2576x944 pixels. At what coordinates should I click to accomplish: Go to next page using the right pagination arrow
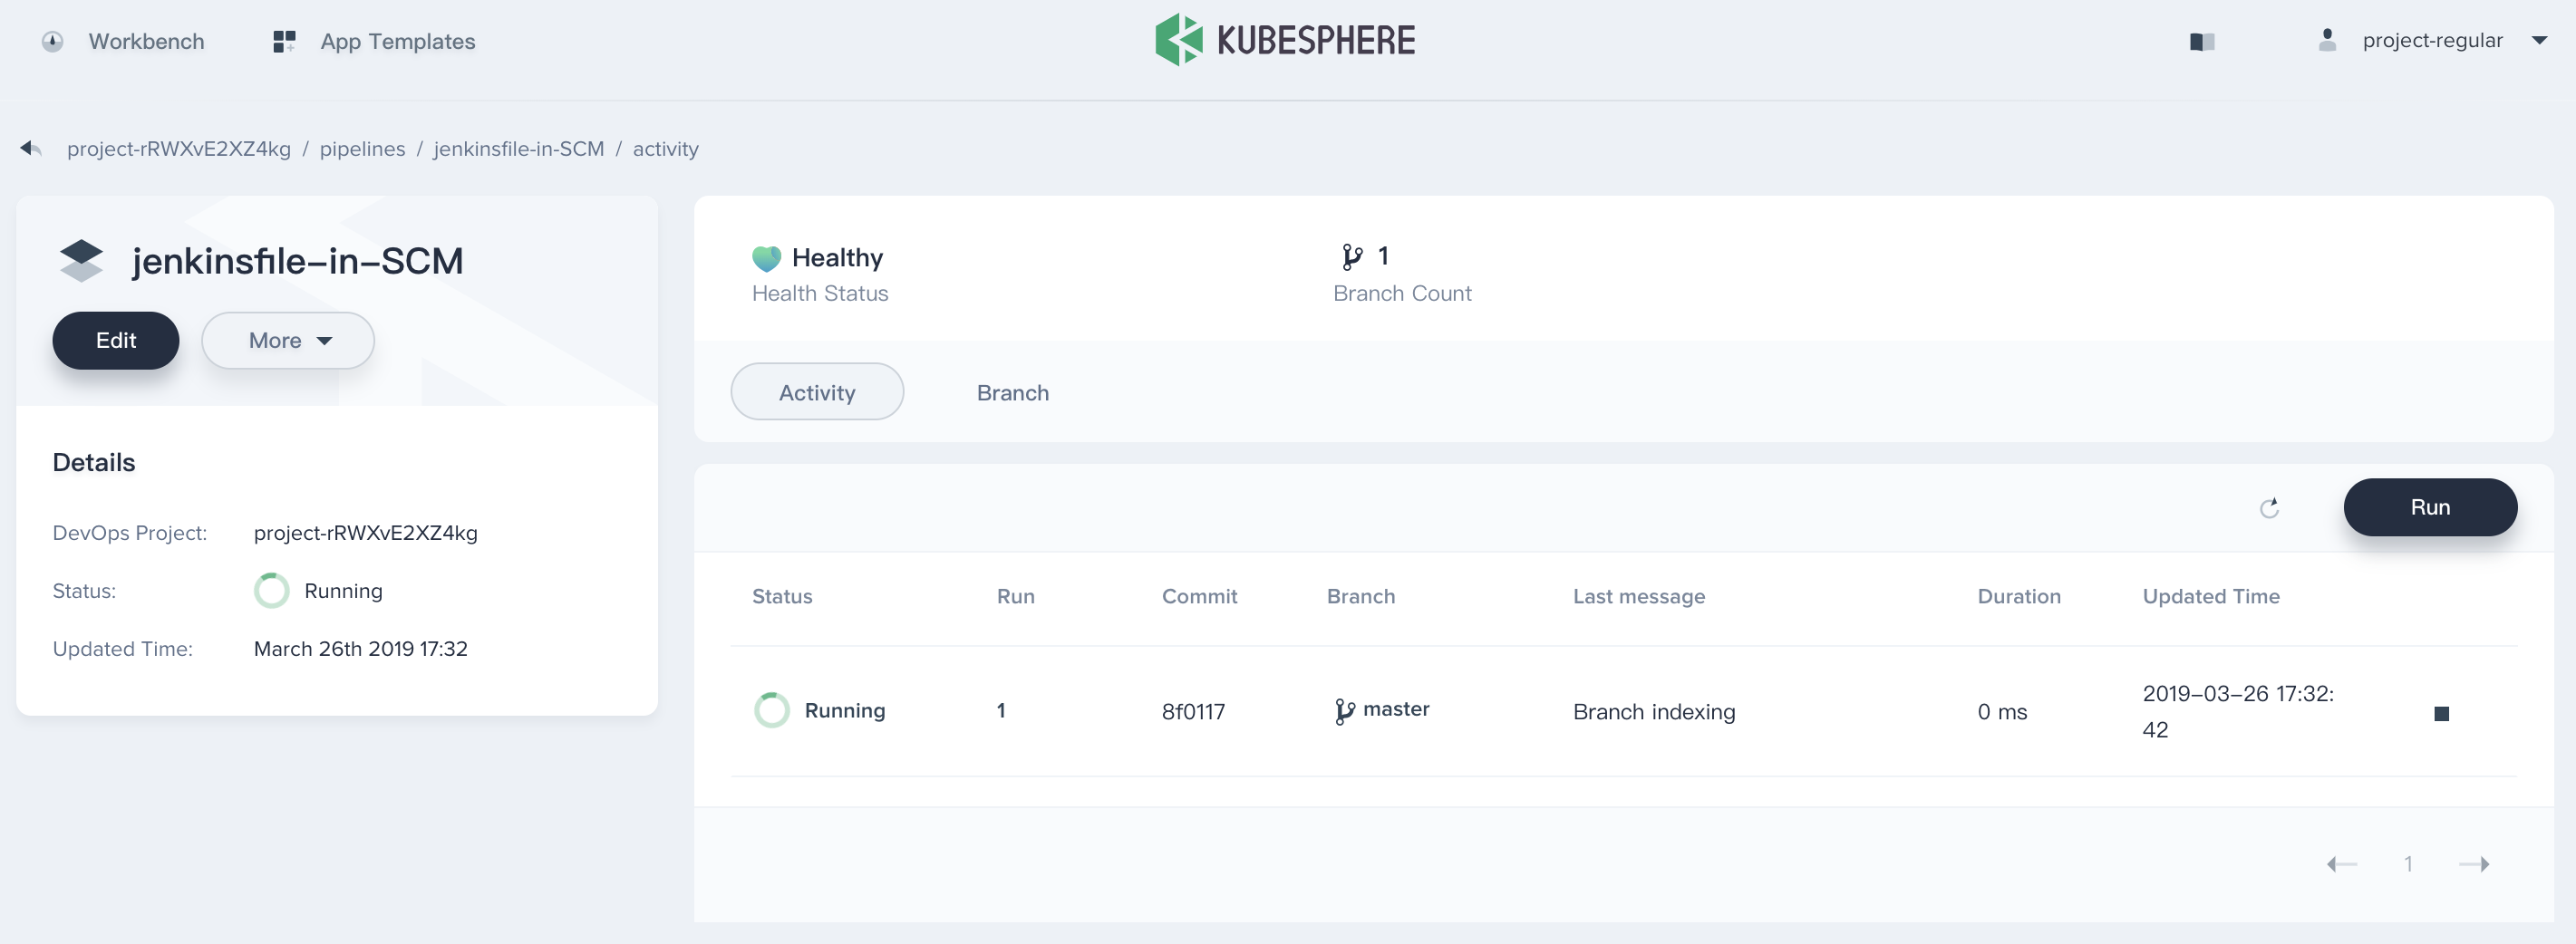(x=2476, y=863)
